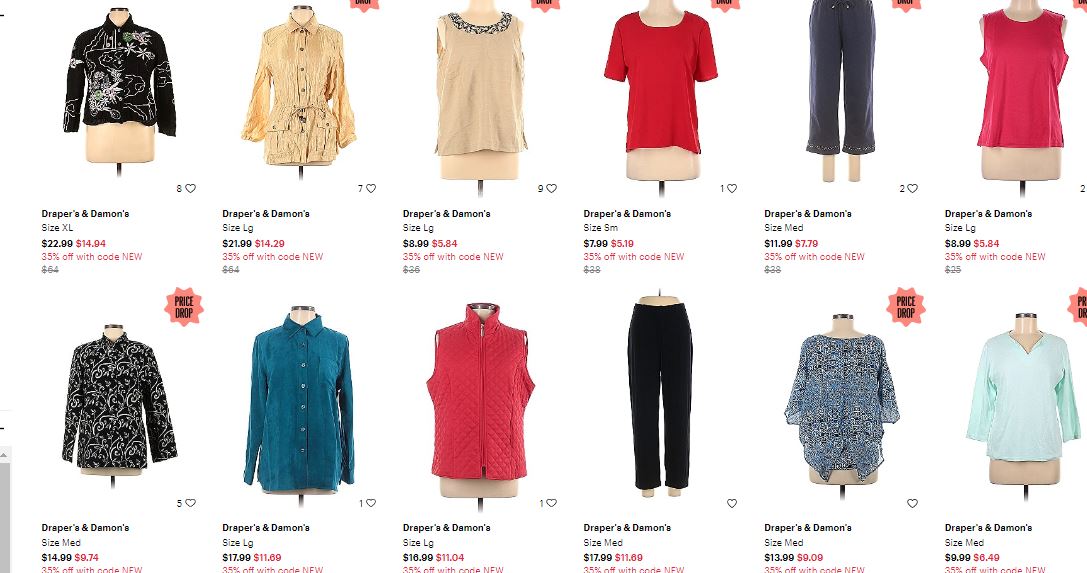Like the teal button-up shirt
The height and width of the screenshot is (573, 1087).
pos(371,503)
